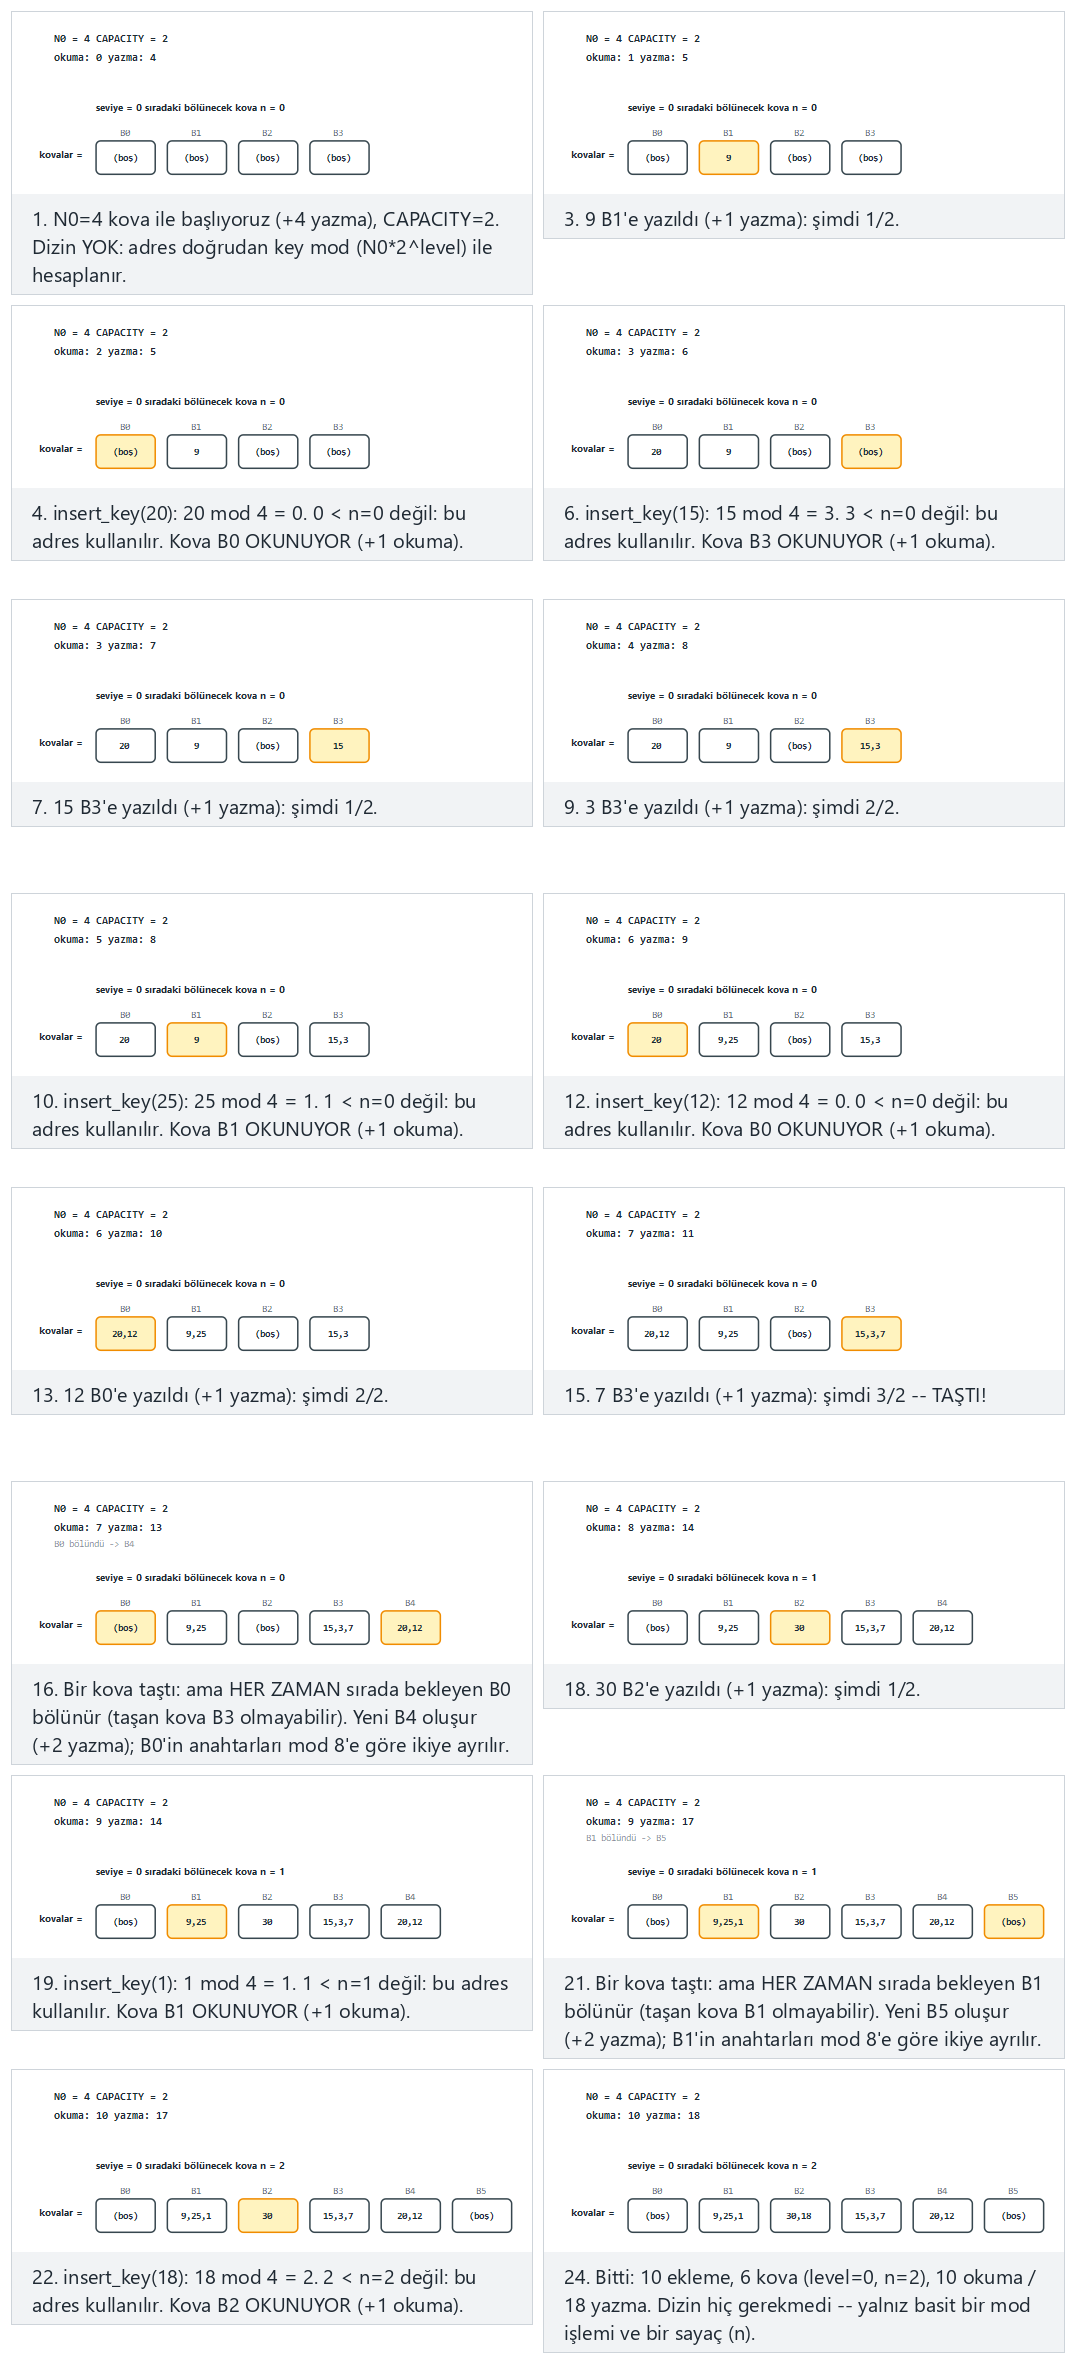Select highlighted B2 bucket with 30 in step 22
Viewport: 1076px width, 2364px height.
[268, 2216]
